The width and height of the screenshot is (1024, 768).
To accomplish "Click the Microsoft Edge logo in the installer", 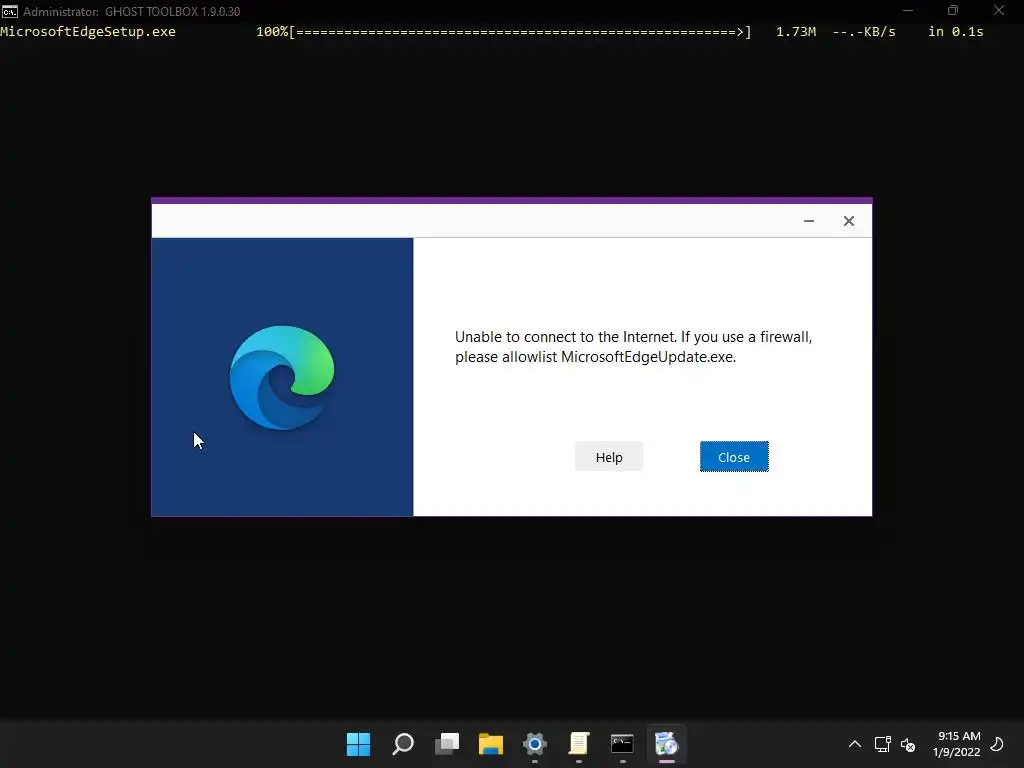I will (281, 377).
